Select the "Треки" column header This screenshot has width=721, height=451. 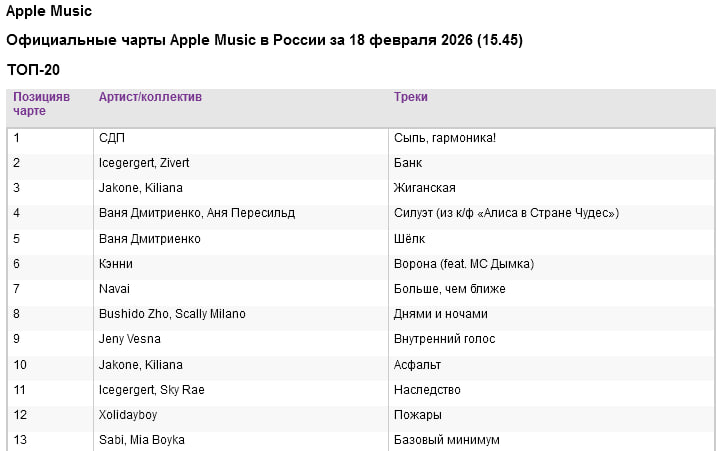pyautogui.click(x=411, y=97)
